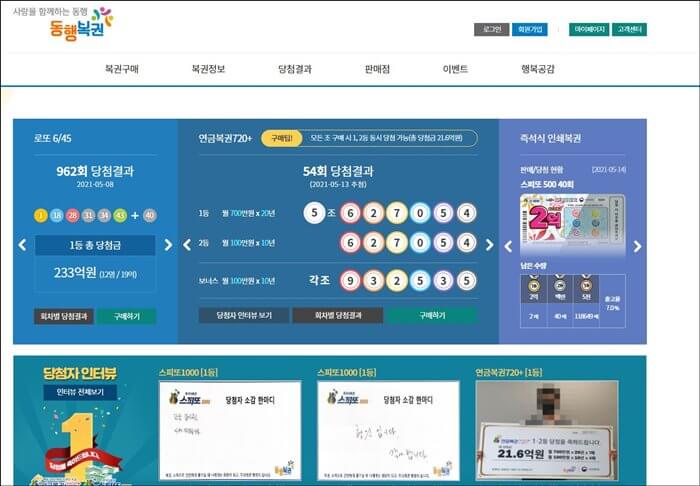Click the 1등 총 당첨금 header
The image size is (700, 486).
coord(95,245)
